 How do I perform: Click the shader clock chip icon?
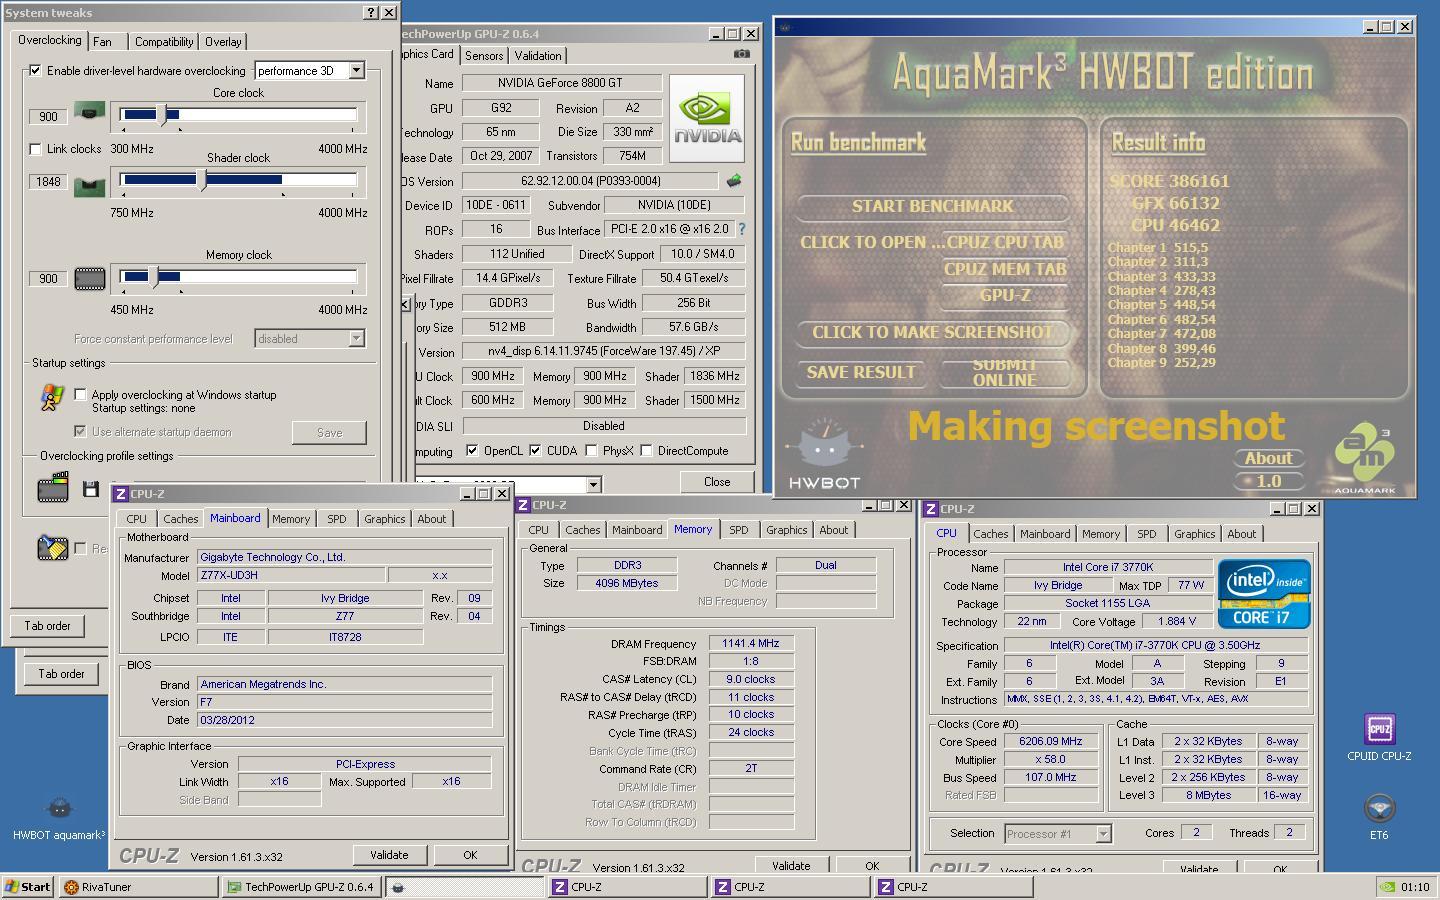coord(89,185)
